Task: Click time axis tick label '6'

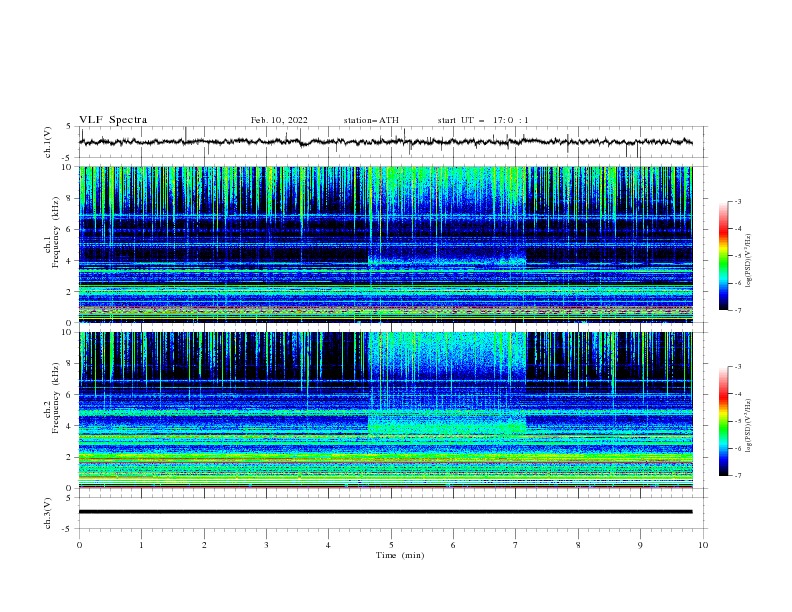Action: pos(453,545)
